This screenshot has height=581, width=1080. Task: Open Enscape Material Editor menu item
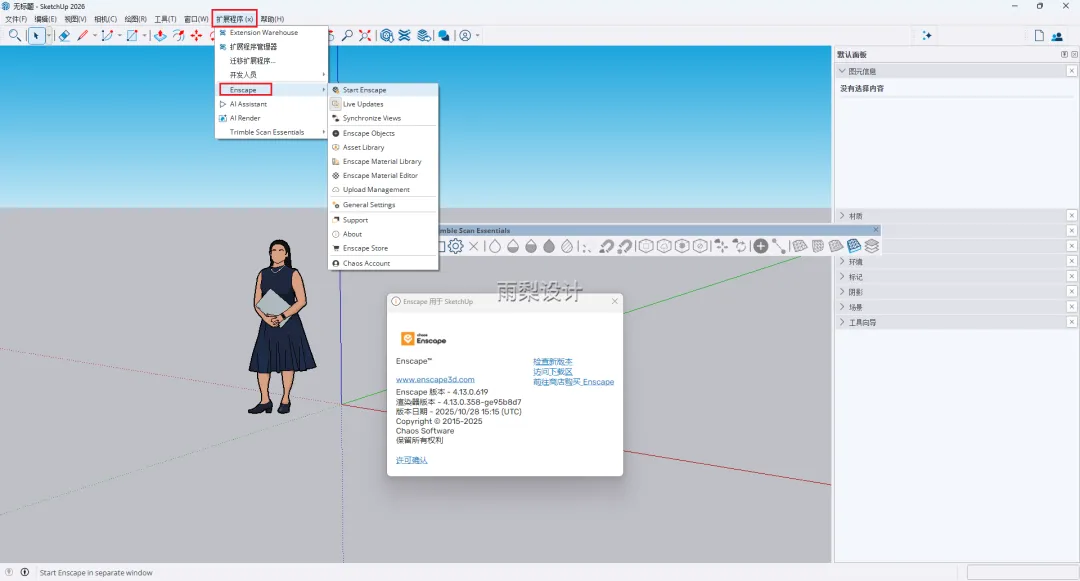point(383,175)
